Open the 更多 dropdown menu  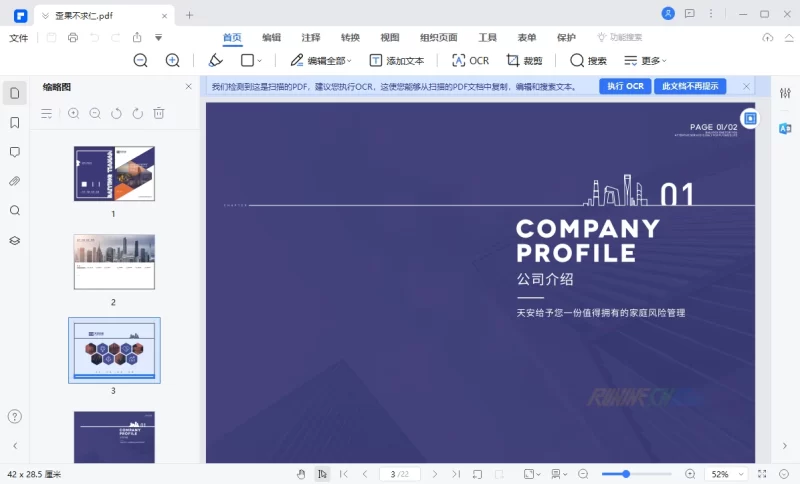tap(653, 61)
